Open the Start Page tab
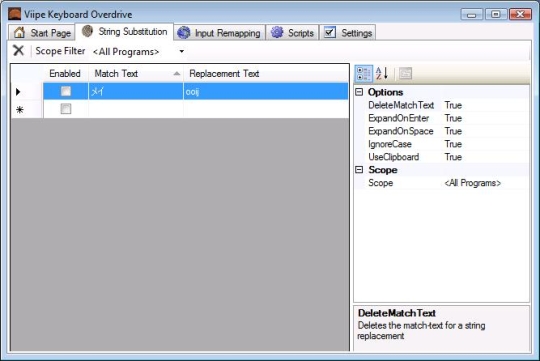This screenshot has width=540, height=361. tap(42, 33)
